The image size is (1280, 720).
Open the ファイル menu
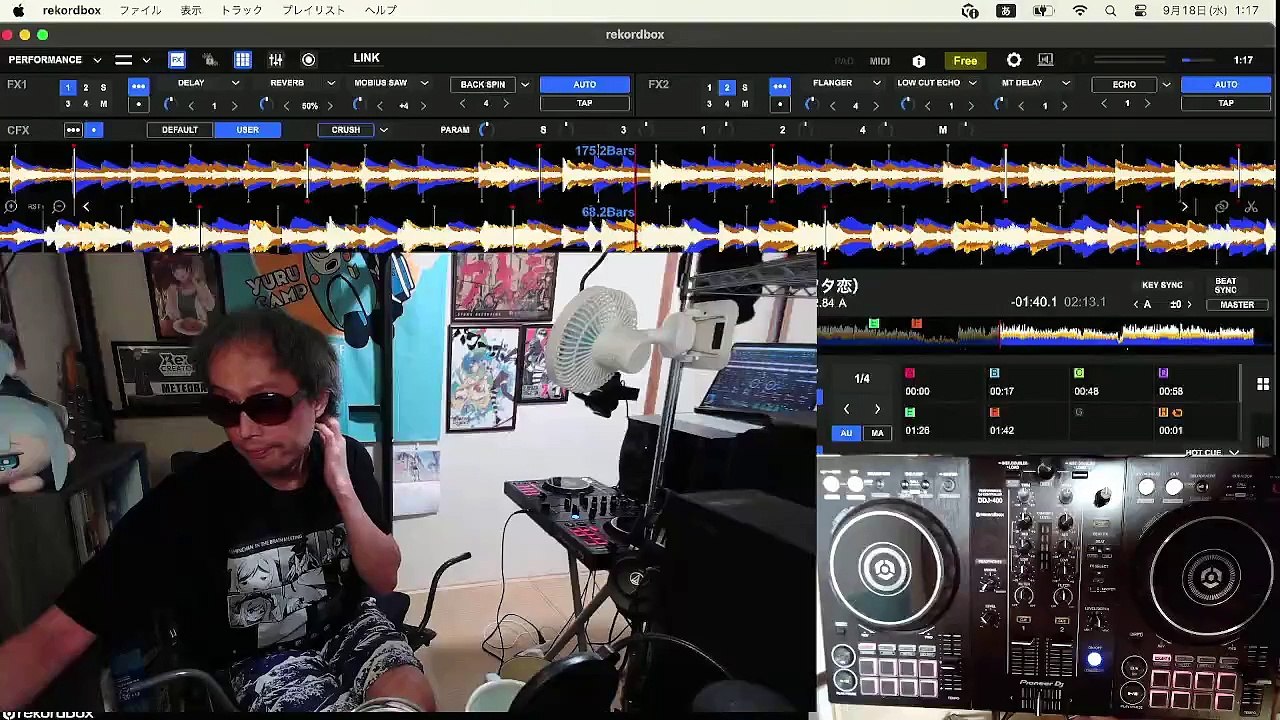point(140,10)
